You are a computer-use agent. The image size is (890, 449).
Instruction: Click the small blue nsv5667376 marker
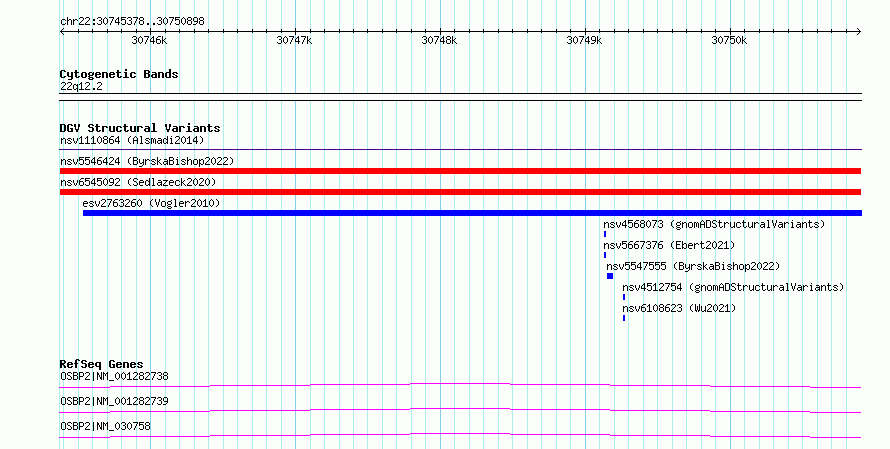(605, 255)
